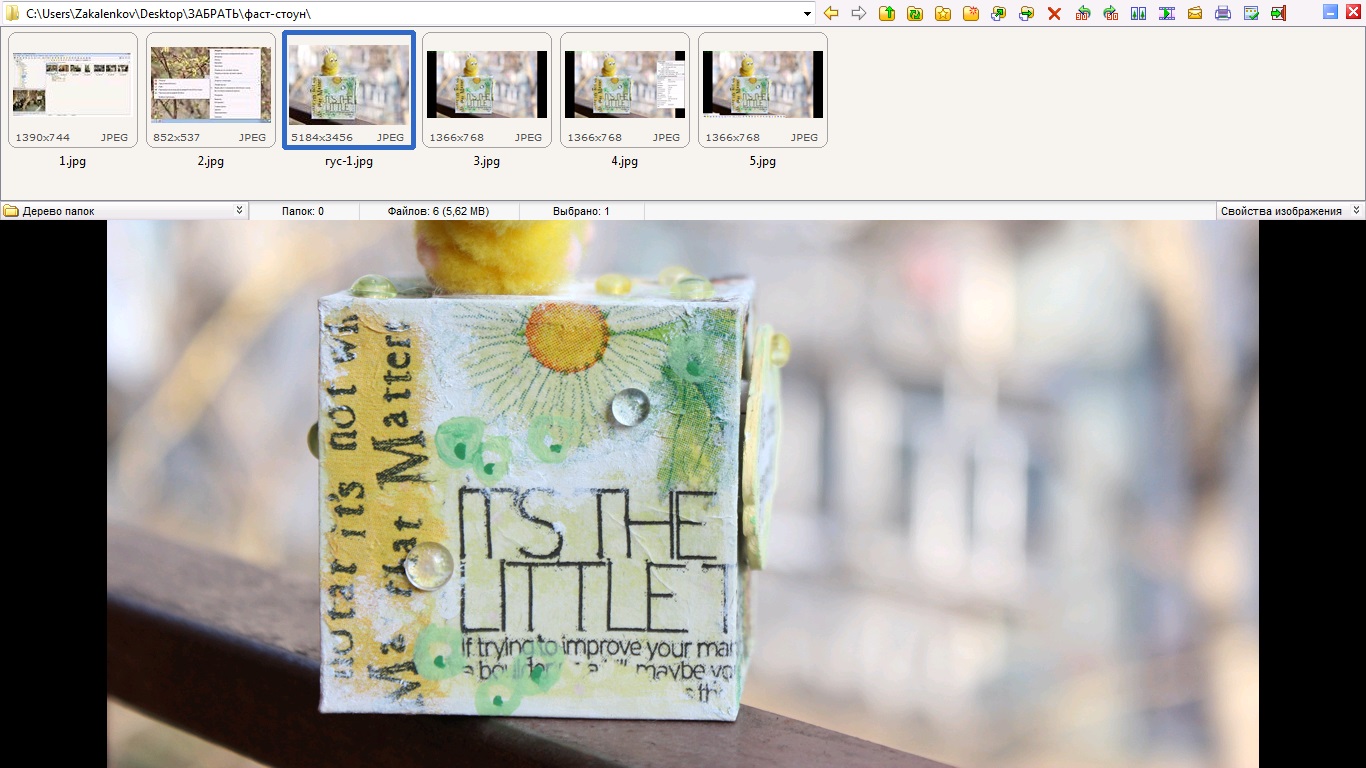
Task: Close the viewer with red X button
Action: [x=1353, y=12]
